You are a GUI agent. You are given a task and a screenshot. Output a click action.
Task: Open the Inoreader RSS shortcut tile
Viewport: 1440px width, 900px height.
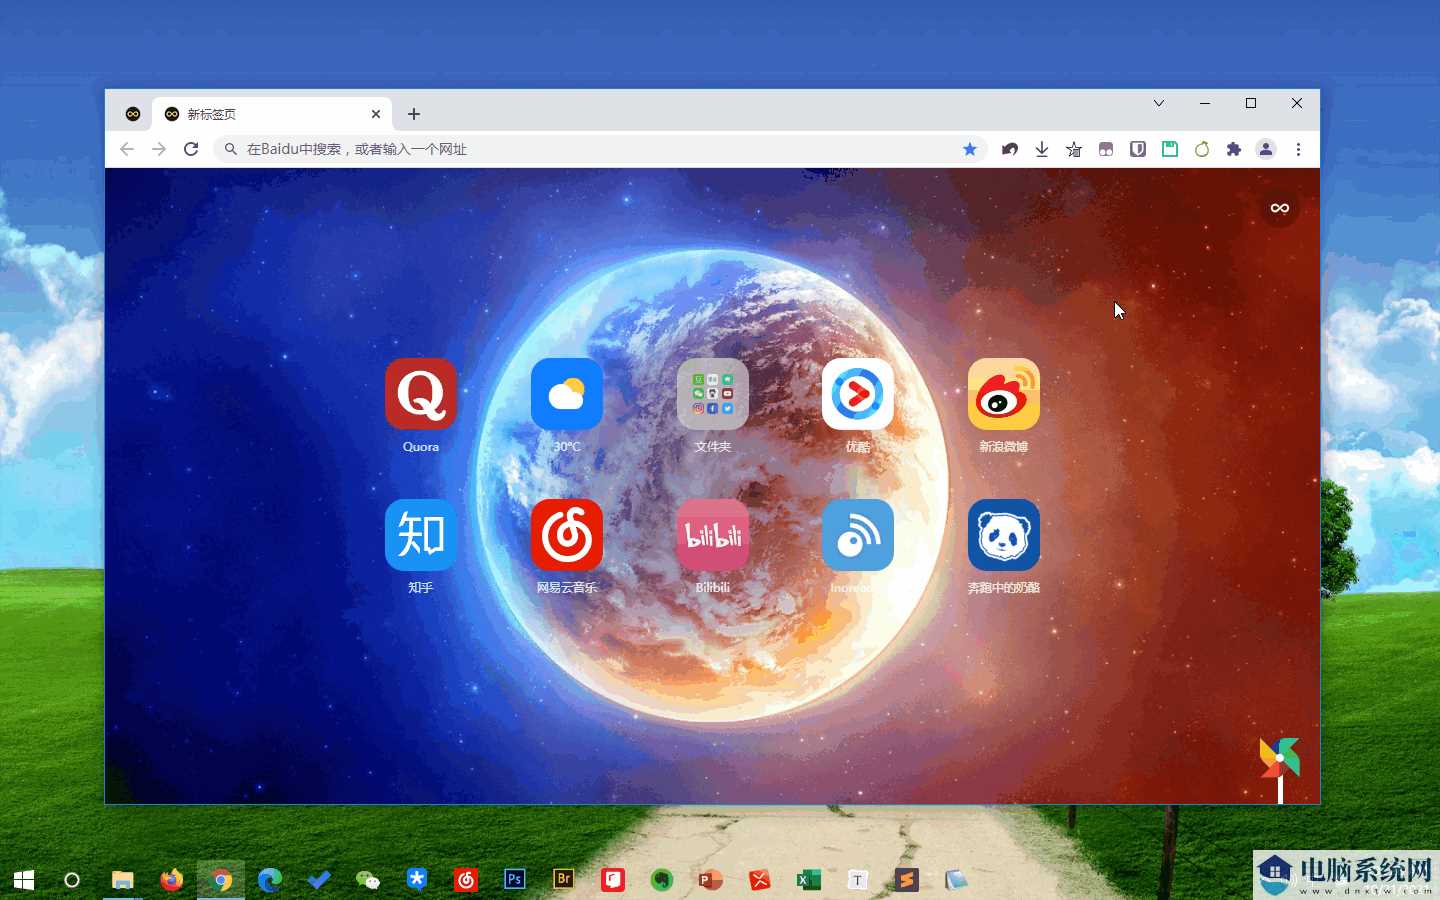[858, 535]
